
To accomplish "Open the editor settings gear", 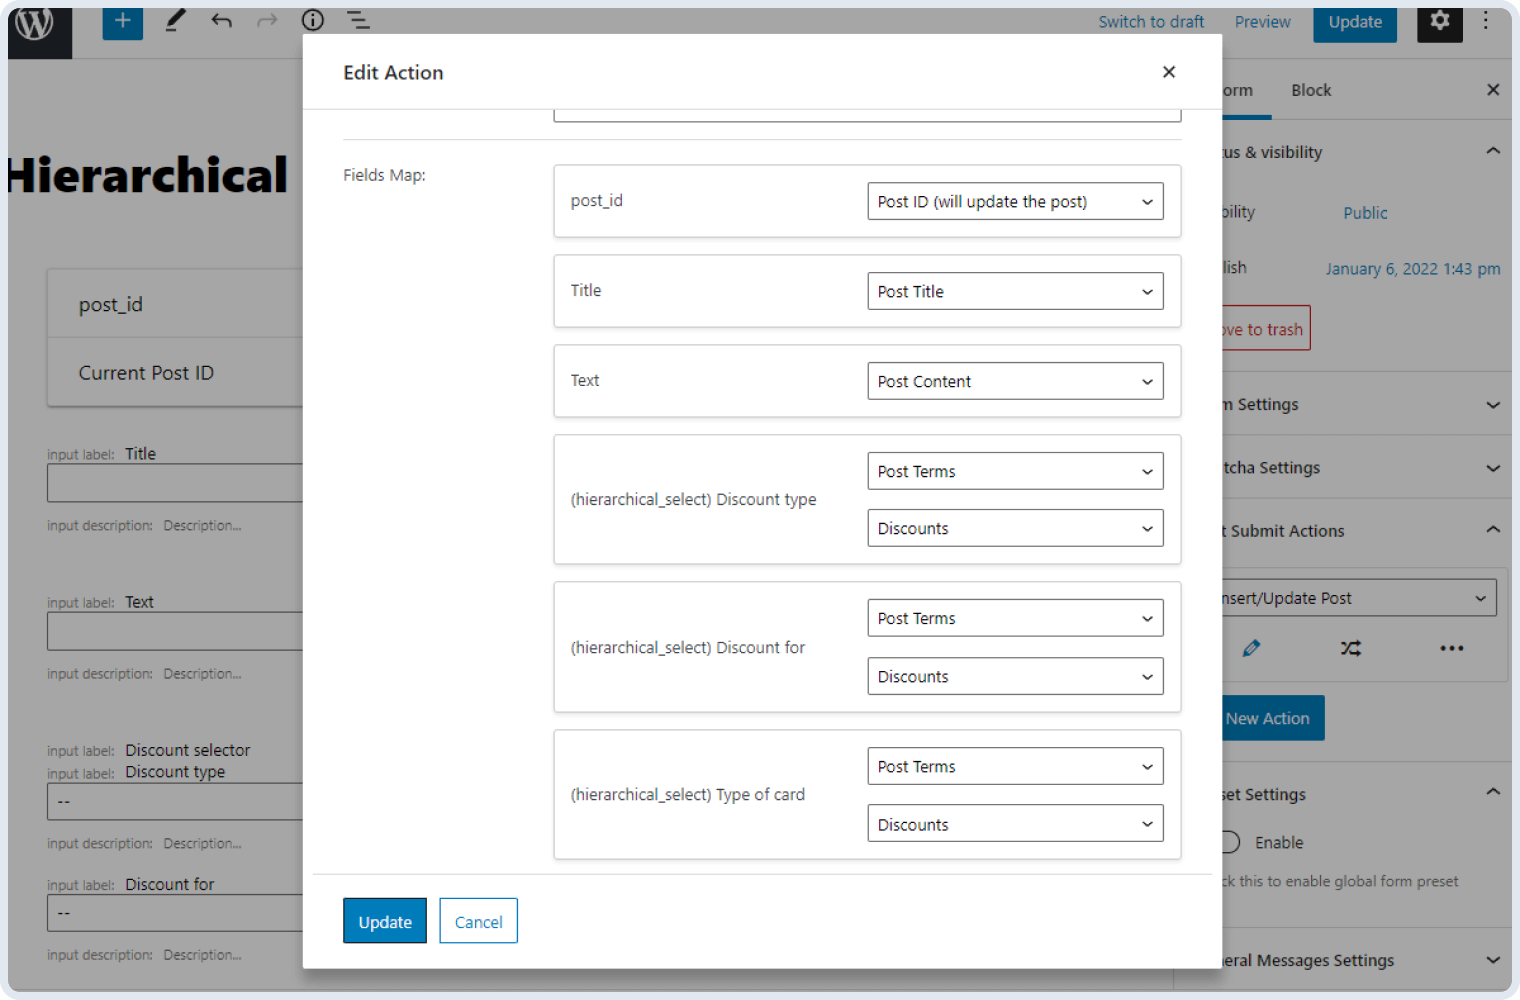I will coord(1439,21).
